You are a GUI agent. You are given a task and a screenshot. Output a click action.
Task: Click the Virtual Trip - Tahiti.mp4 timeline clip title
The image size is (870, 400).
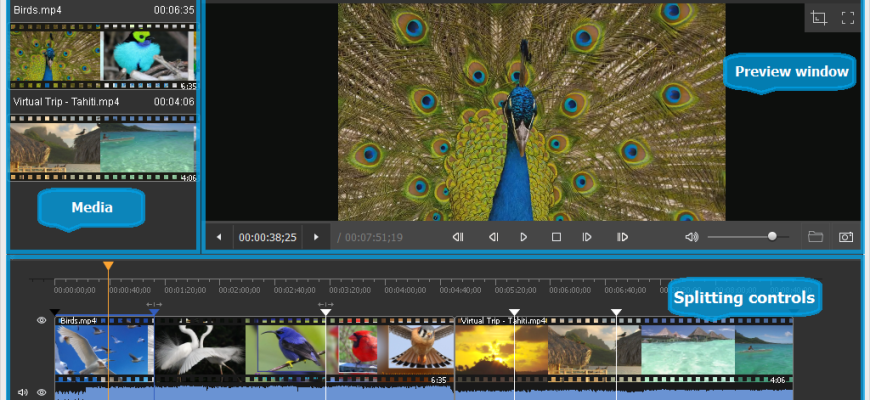pos(503,321)
